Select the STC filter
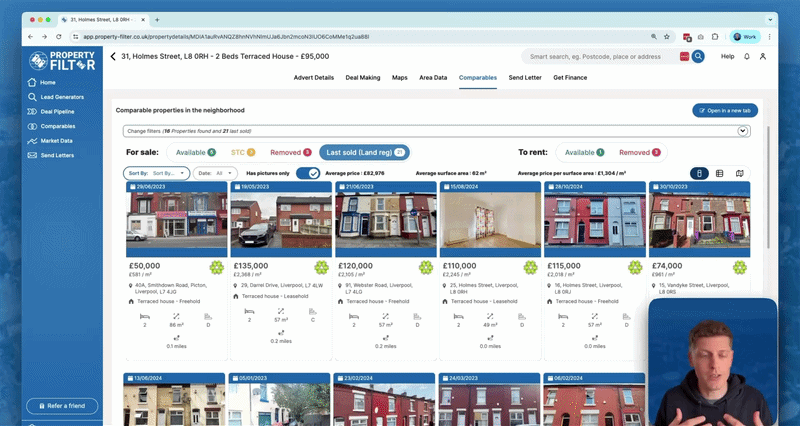Screen dimensions: 800x426 pos(243,153)
